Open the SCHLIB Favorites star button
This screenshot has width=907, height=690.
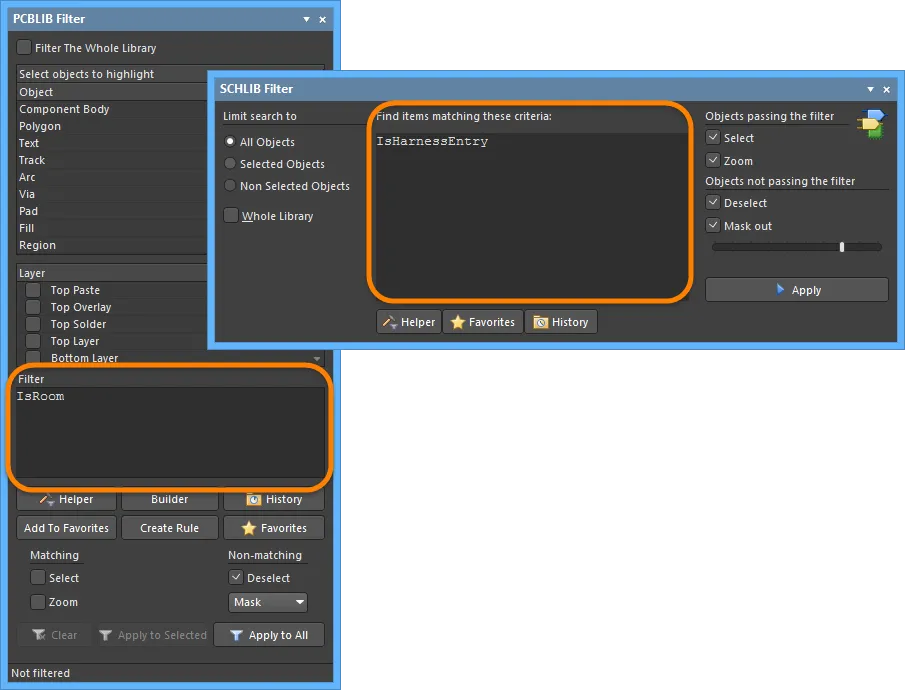(483, 322)
